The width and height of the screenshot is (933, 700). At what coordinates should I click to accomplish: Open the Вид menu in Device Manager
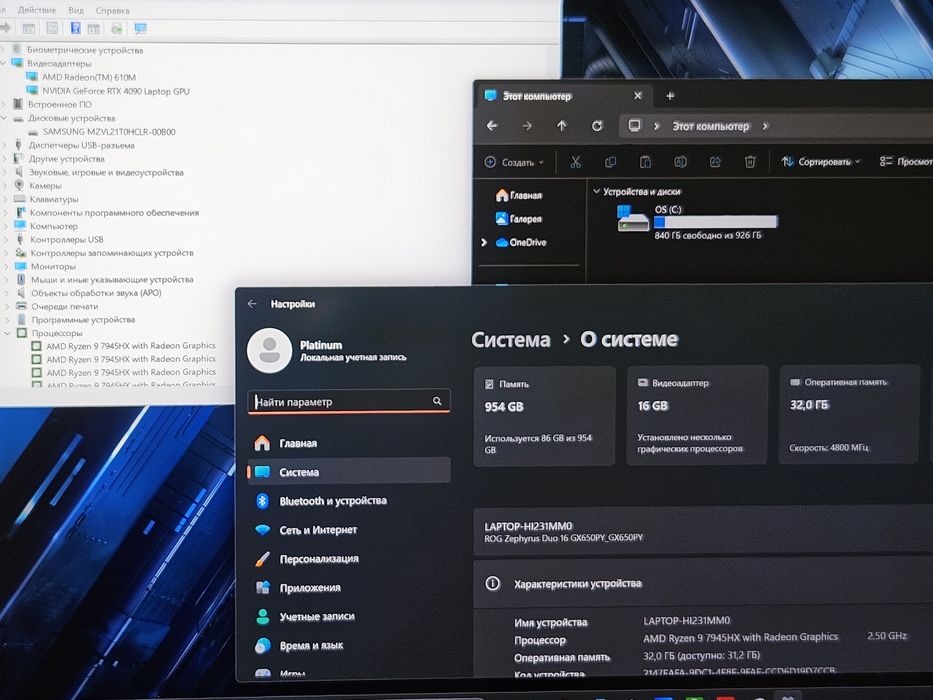[x=76, y=10]
